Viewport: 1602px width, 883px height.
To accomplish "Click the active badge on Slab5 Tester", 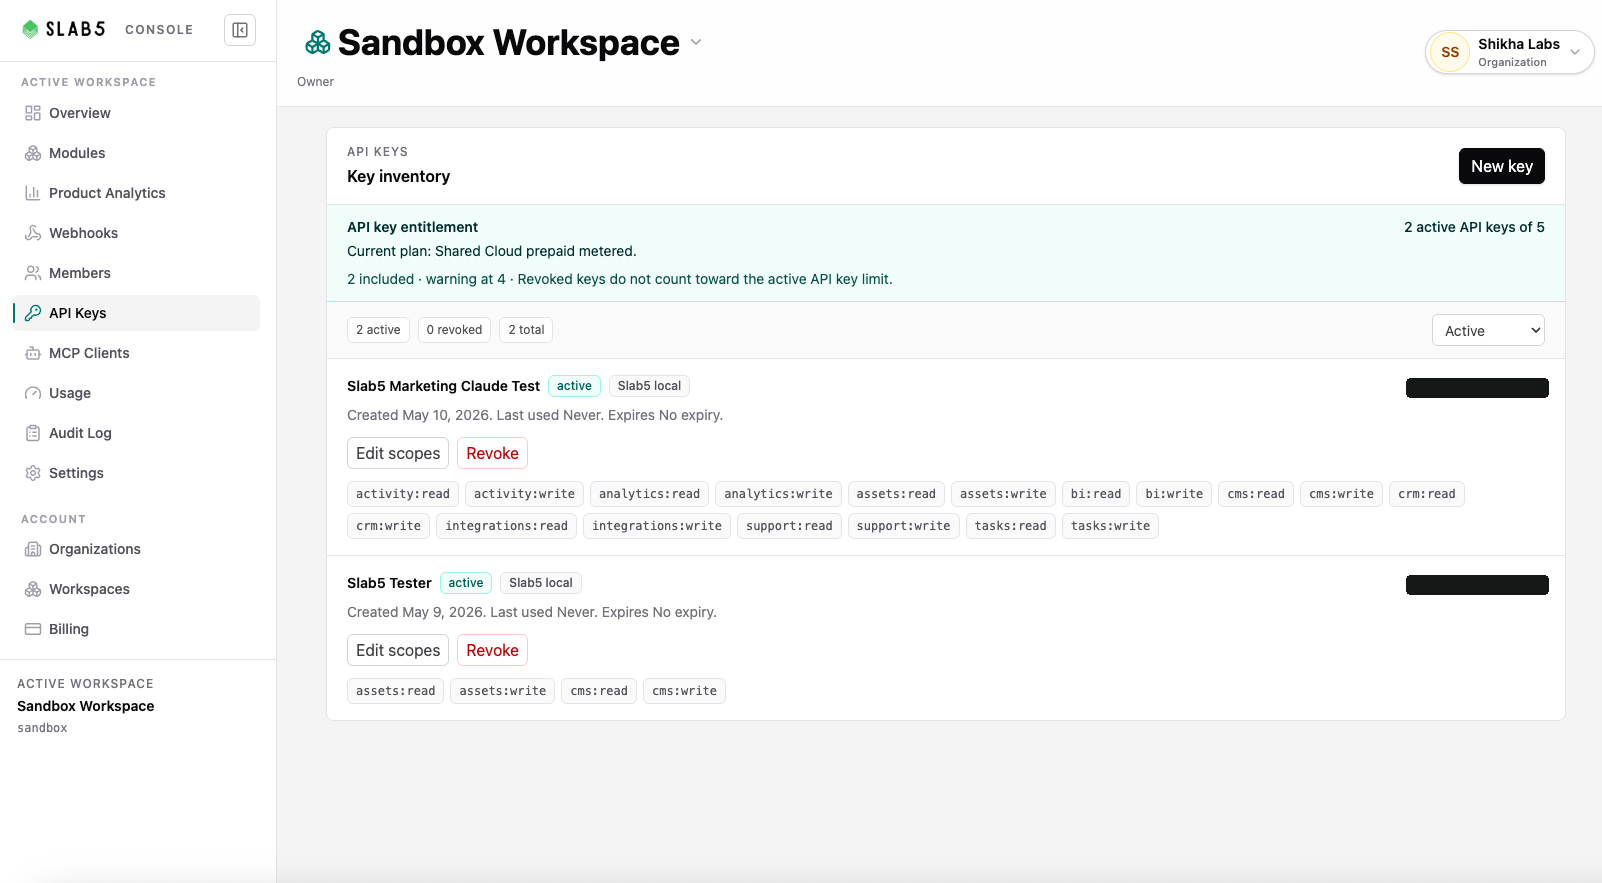I will [x=466, y=583].
